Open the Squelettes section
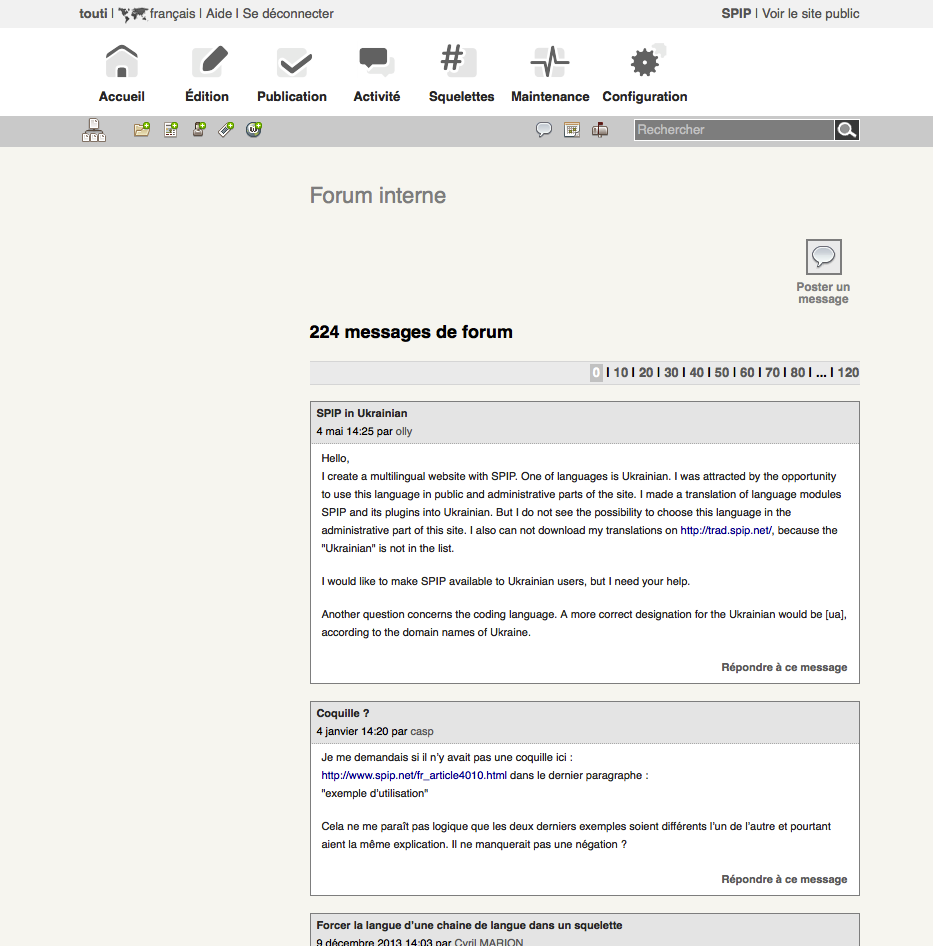Image resolution: width=933 pixels, height=946 pixels. (461, 75)
